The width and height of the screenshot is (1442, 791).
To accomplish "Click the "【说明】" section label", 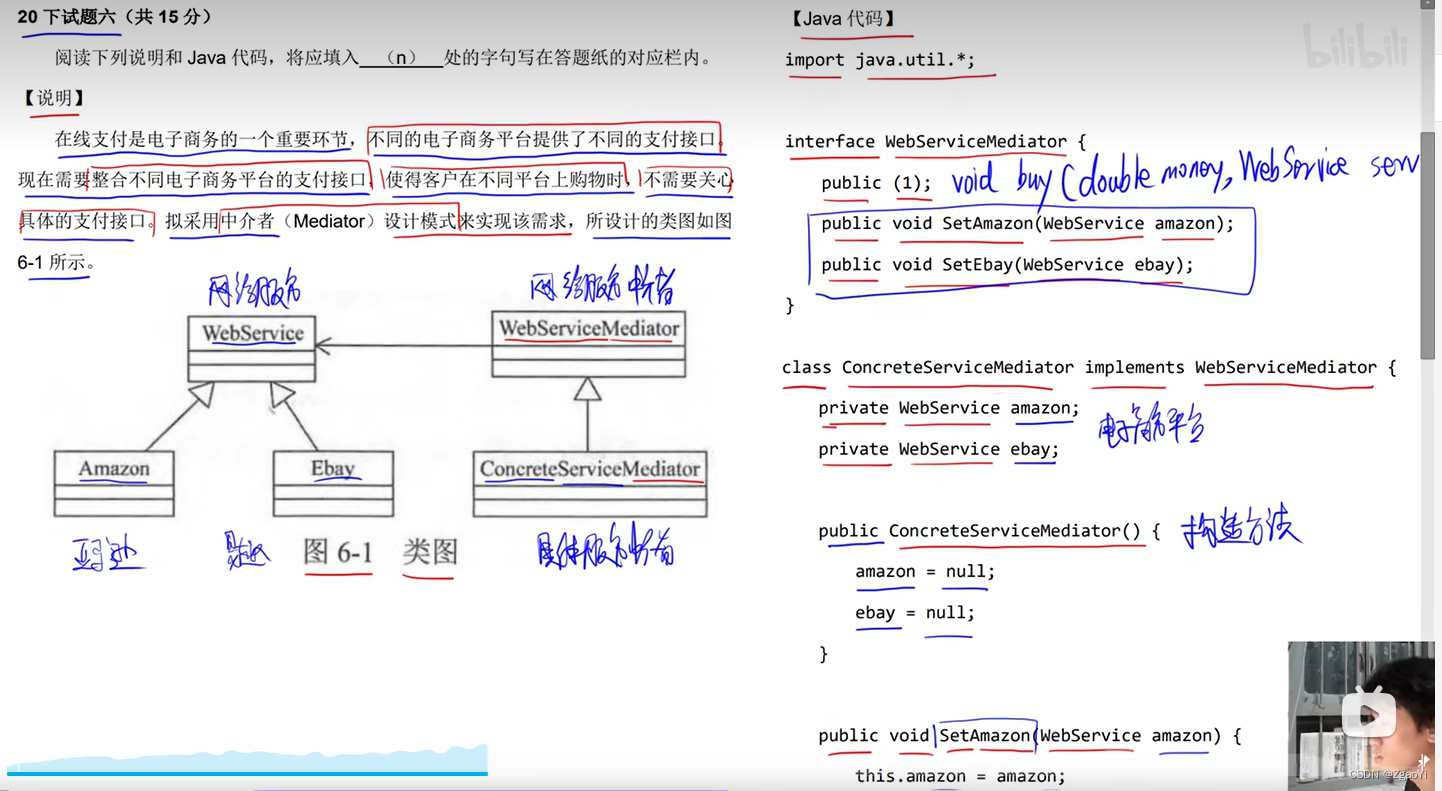I will pyautogui.click(x=53, y=98).
